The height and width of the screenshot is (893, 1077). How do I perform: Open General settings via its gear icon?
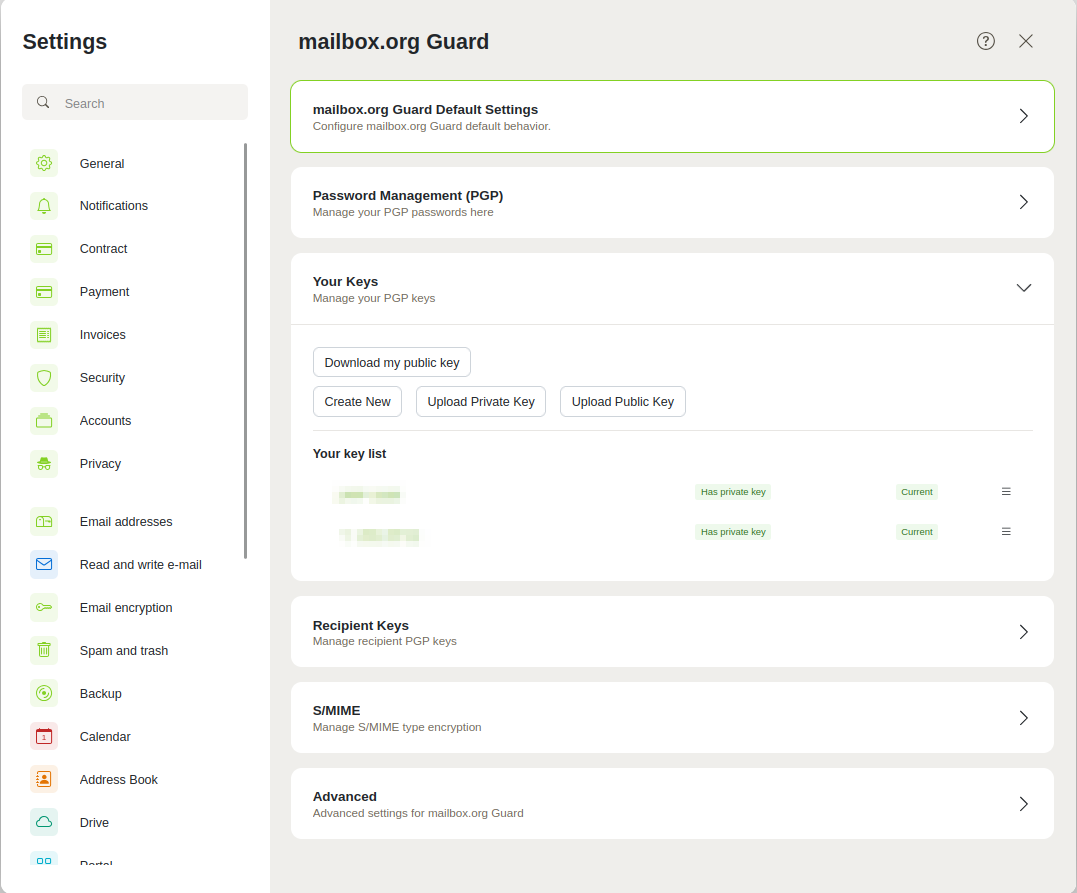point(44,163)
